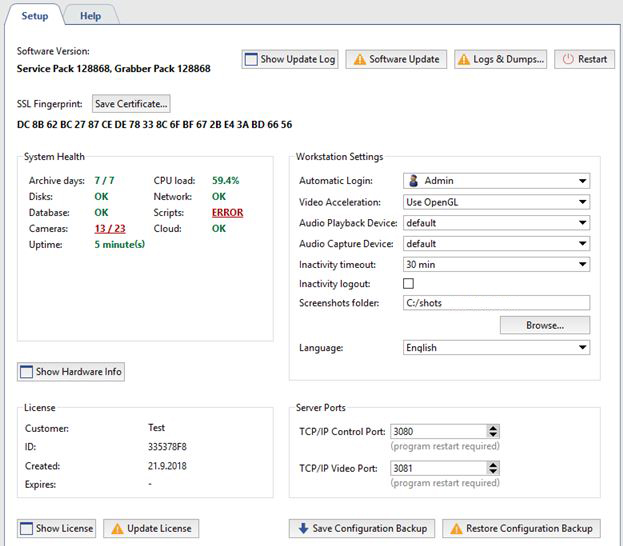
Task: Click the Save Certificate button
Action: tap(131, 104)
